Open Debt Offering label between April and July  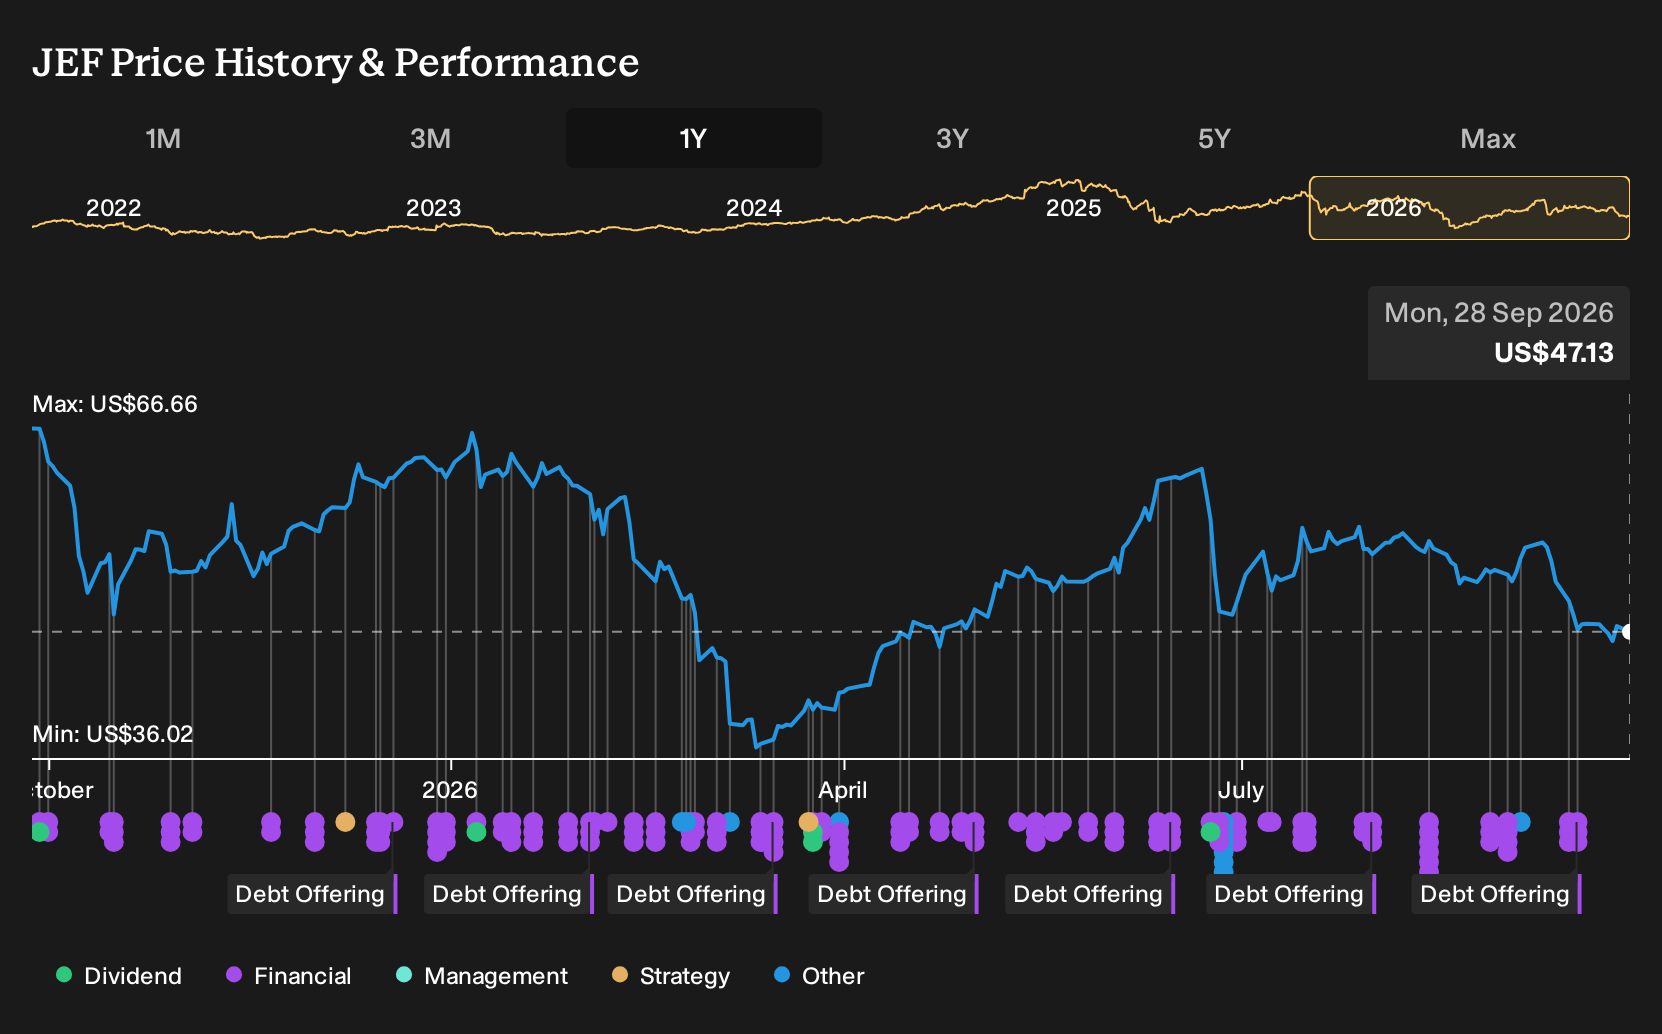point(1090,894)
